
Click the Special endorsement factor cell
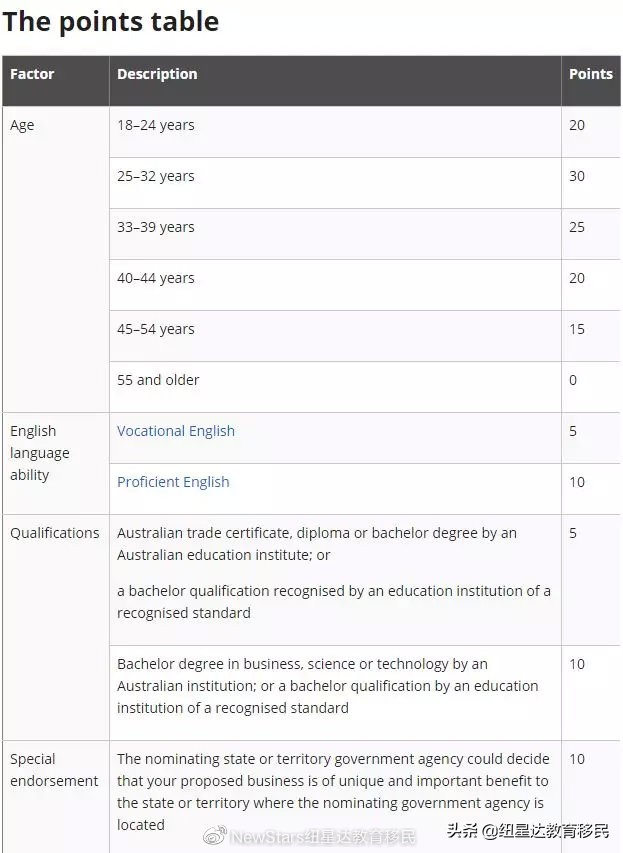click(x=54, y=770)
